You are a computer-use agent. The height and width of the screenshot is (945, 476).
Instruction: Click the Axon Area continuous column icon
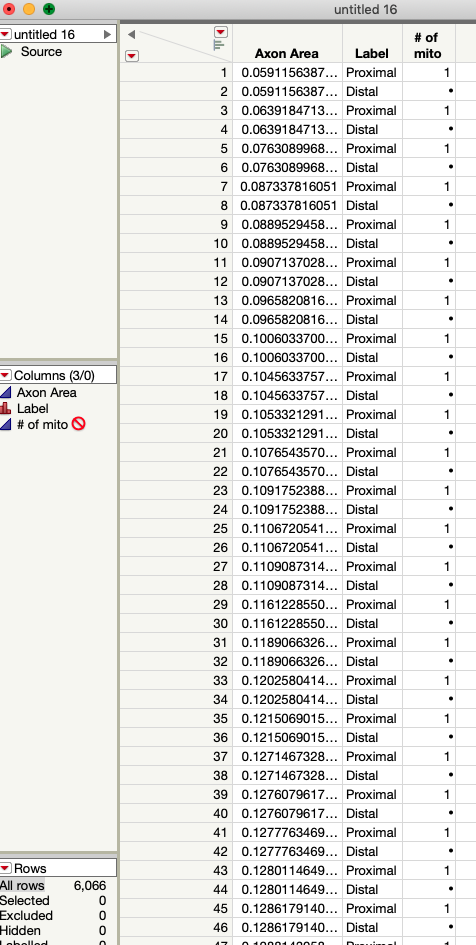(x=6, y=392)
